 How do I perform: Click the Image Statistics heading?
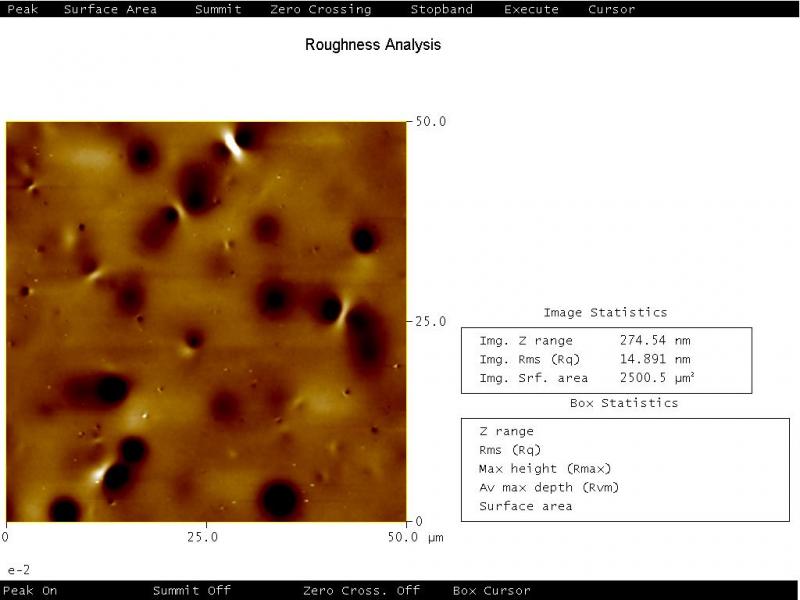(605, 312)
